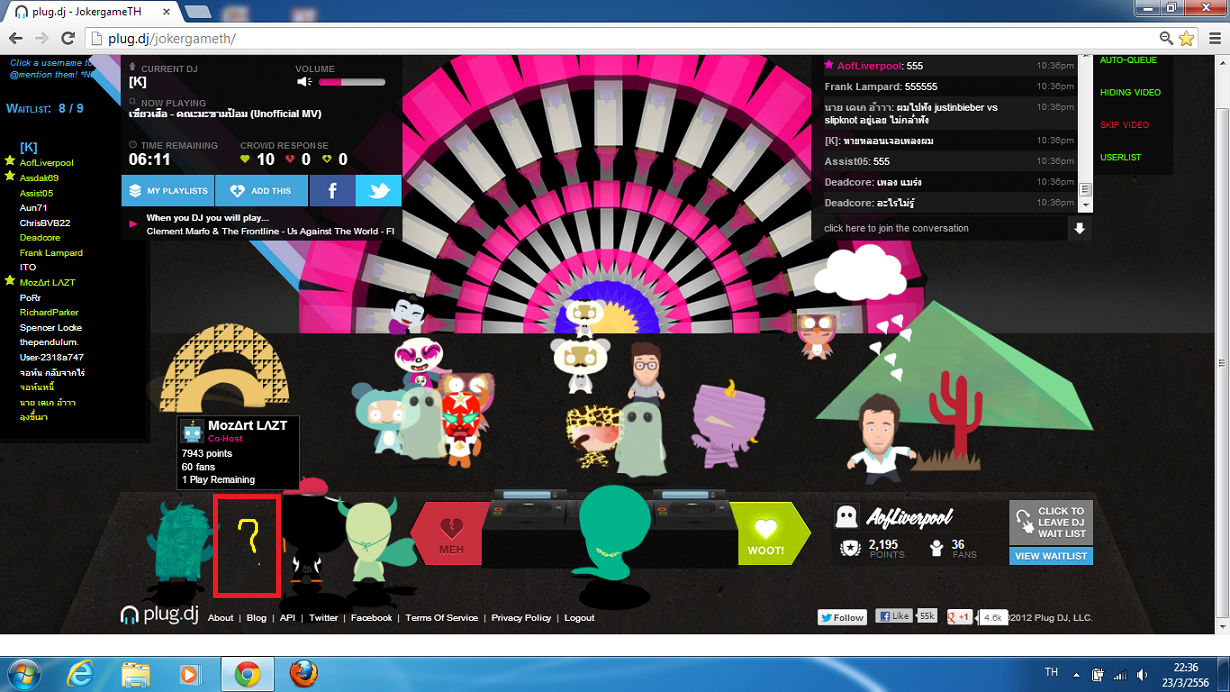Select User-2318a747 in the user list
Image resolution: width=1230 pixels, height=692 pixels.
pos(51,357)
